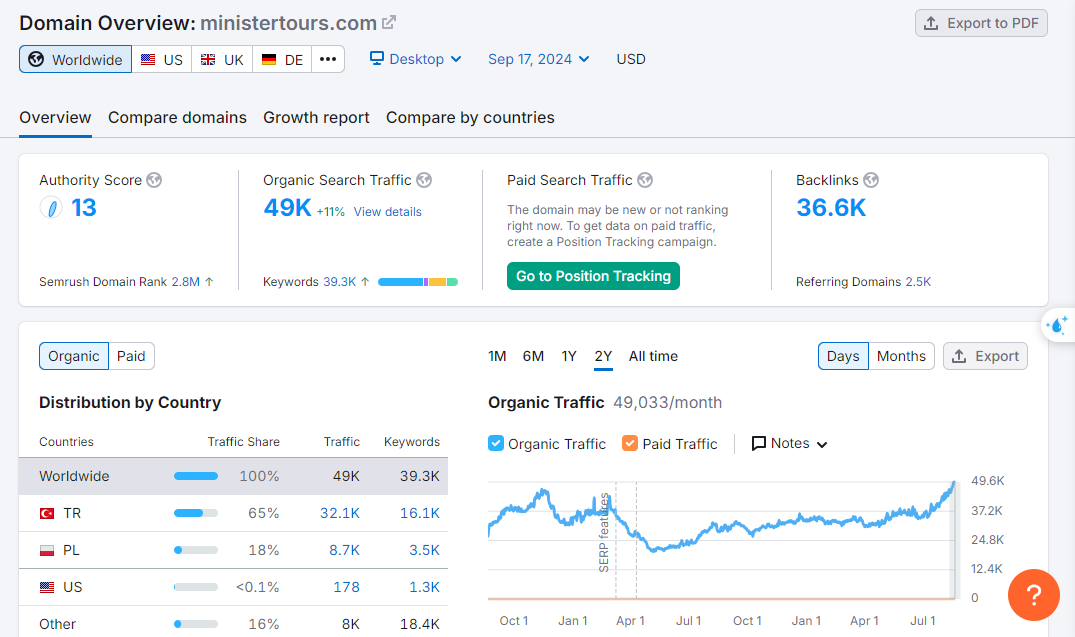Click the globe icon beside Organic Search Traffic
Screen dimensions: 1075x637
pos(424,180)
